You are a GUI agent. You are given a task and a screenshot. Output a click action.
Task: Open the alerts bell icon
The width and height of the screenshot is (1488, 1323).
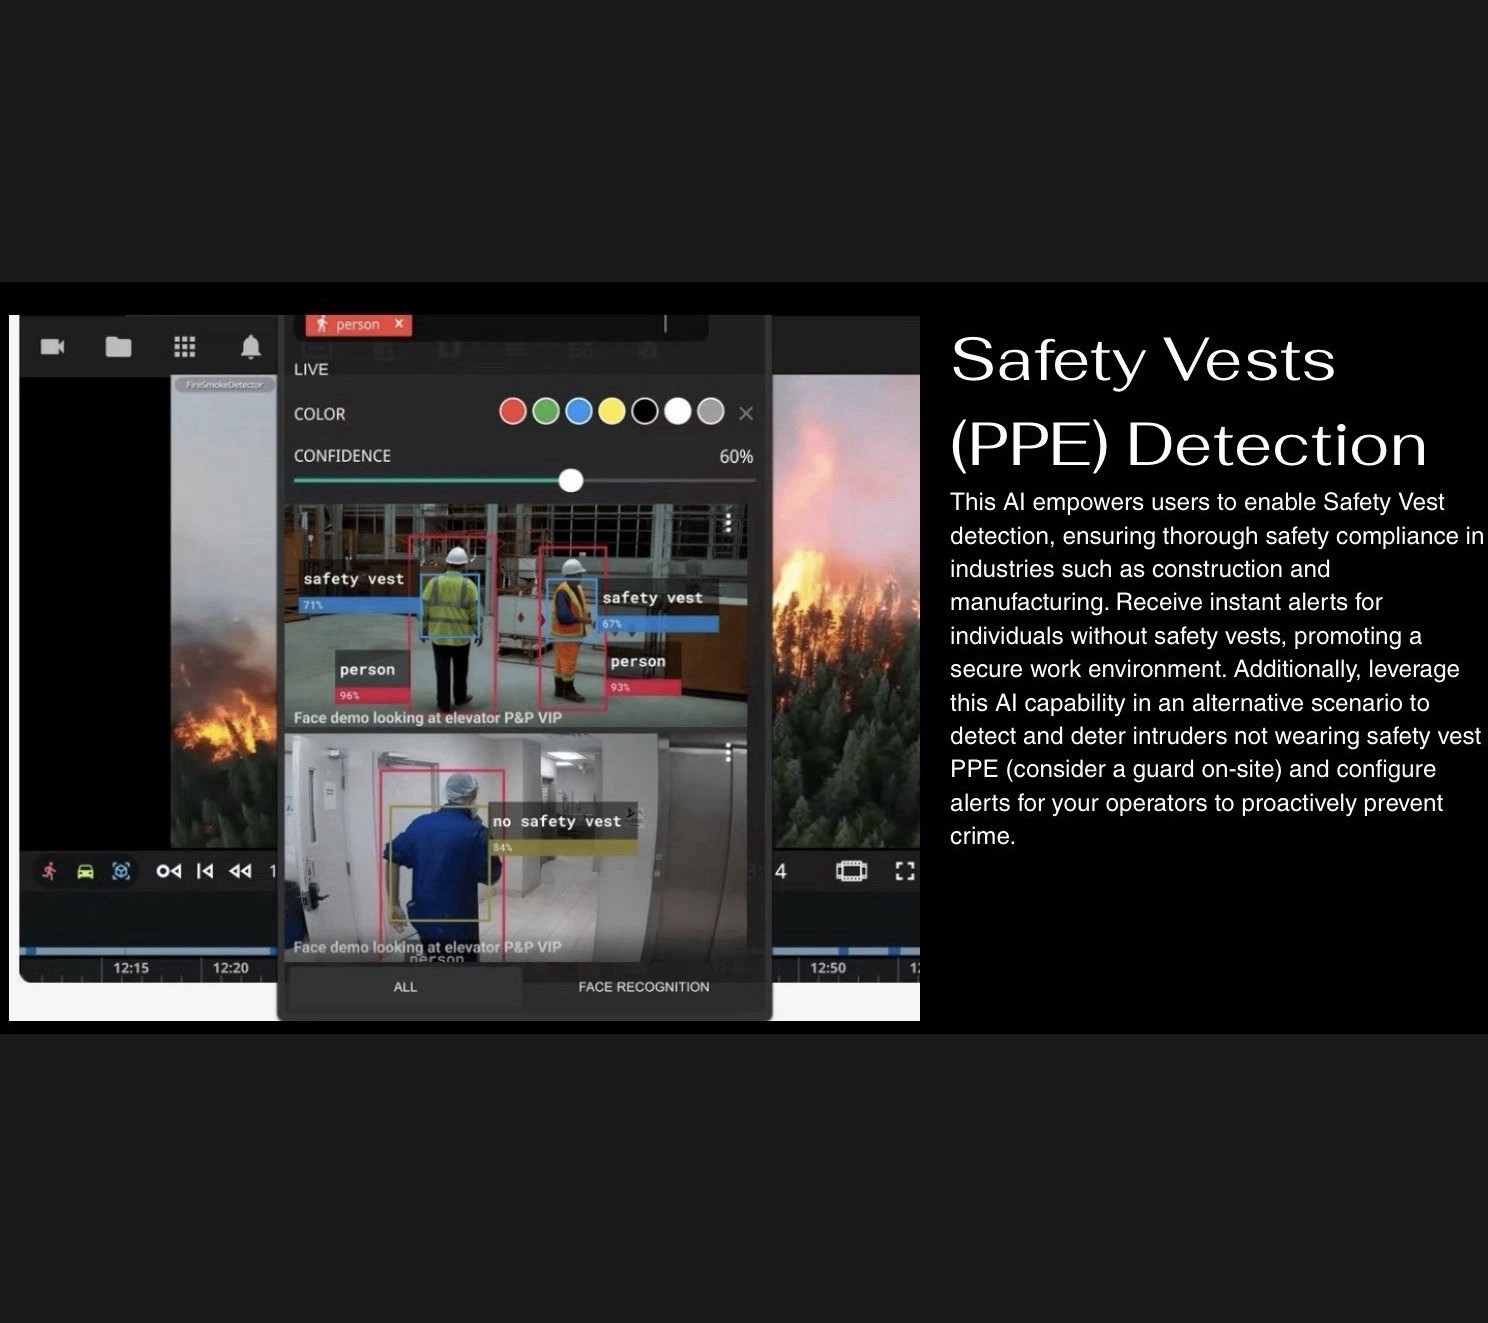click(x=250, y=346)
